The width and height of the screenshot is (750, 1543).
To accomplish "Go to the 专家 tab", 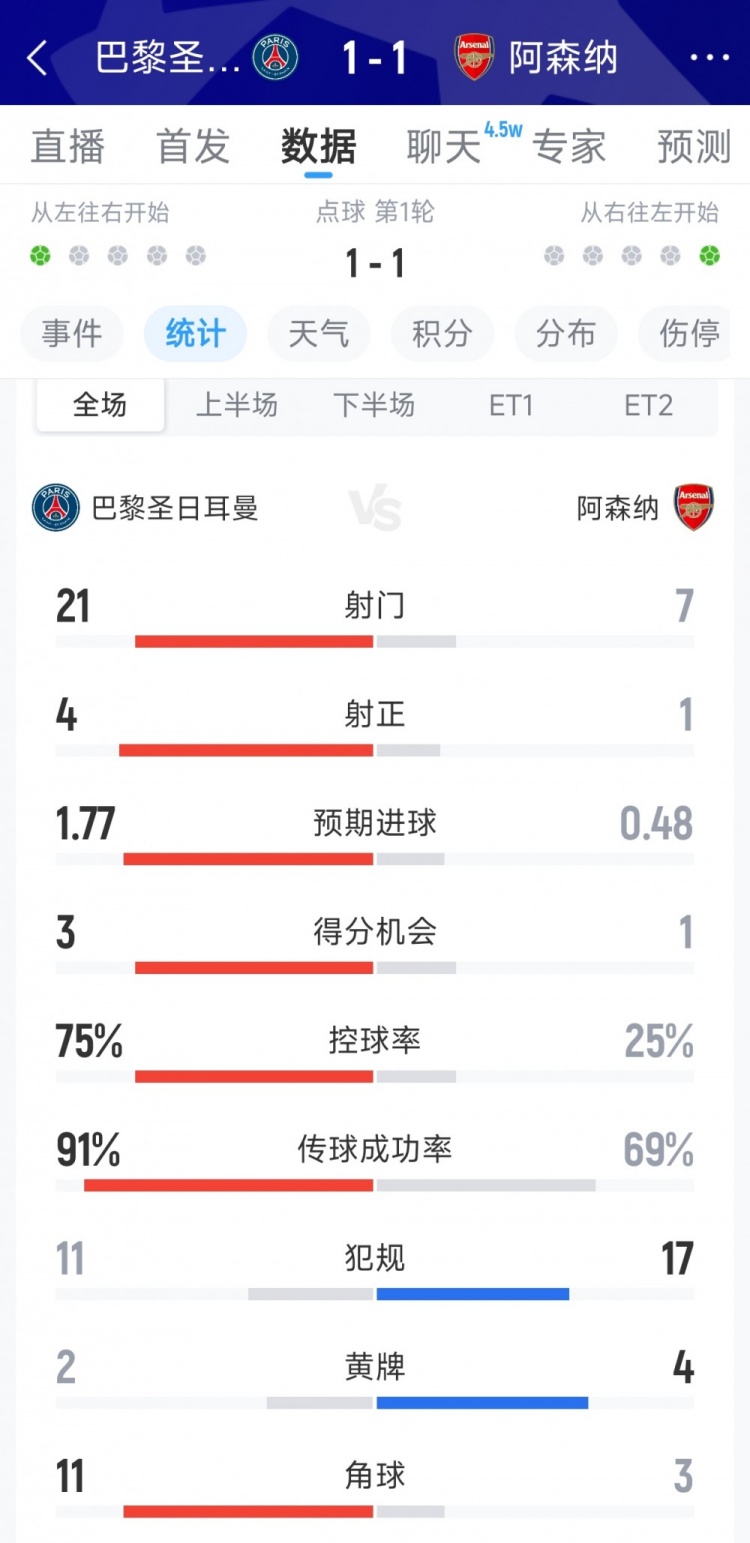I will click(x=568, y=147).
